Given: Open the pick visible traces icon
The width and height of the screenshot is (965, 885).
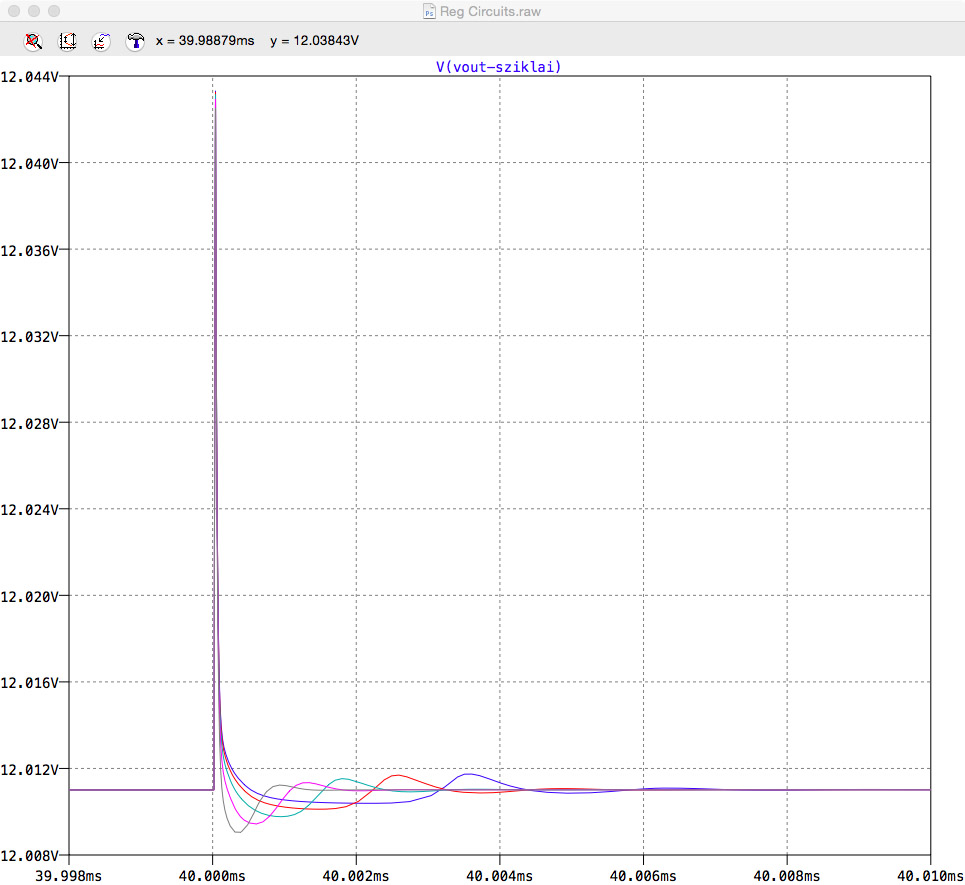Looking at the screenshot, I should 101,41.
